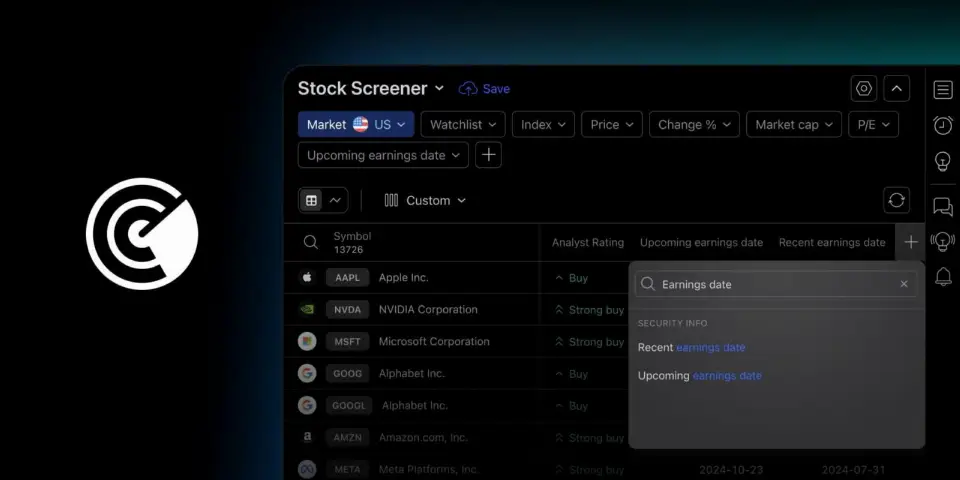The width and height of the screenshot is (960, 480).
Task: Select Upcoming earnings date in the search results
Action: point(700,375)
